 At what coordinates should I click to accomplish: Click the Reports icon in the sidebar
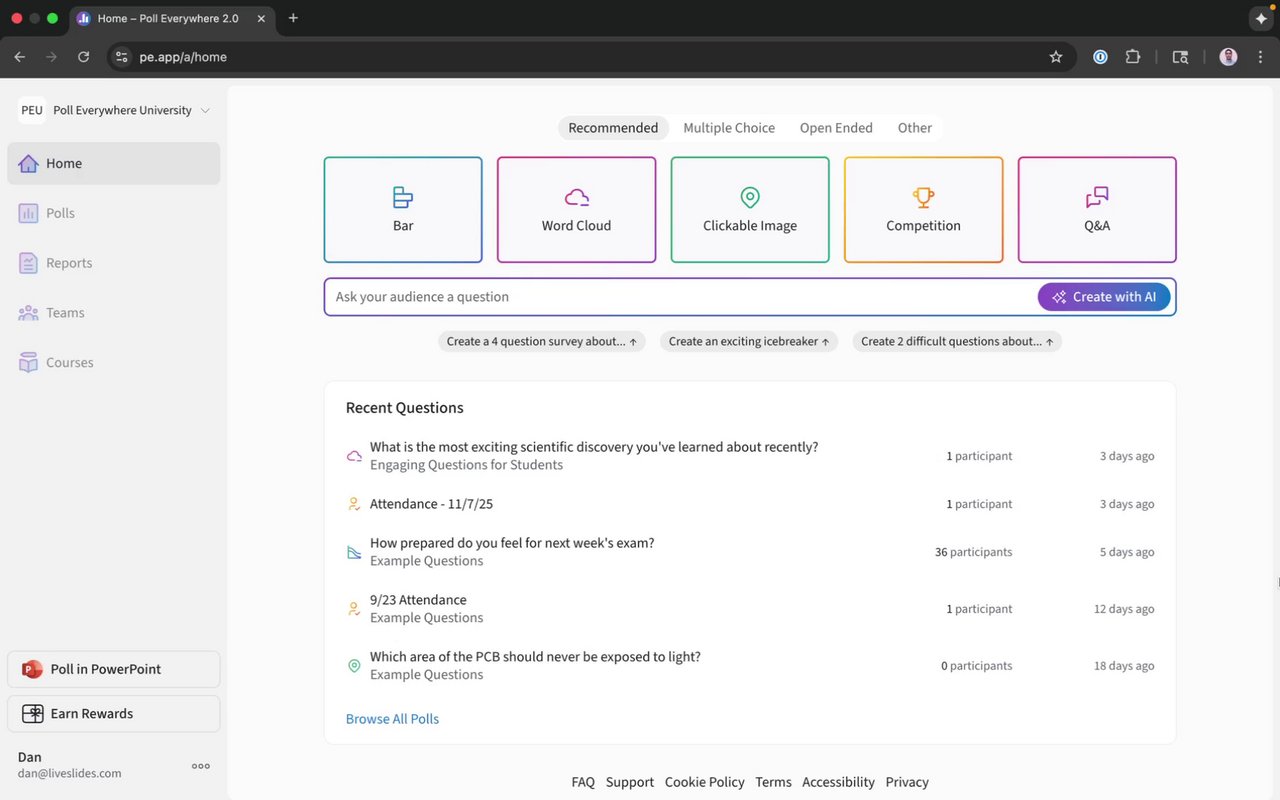pos(28,263)
